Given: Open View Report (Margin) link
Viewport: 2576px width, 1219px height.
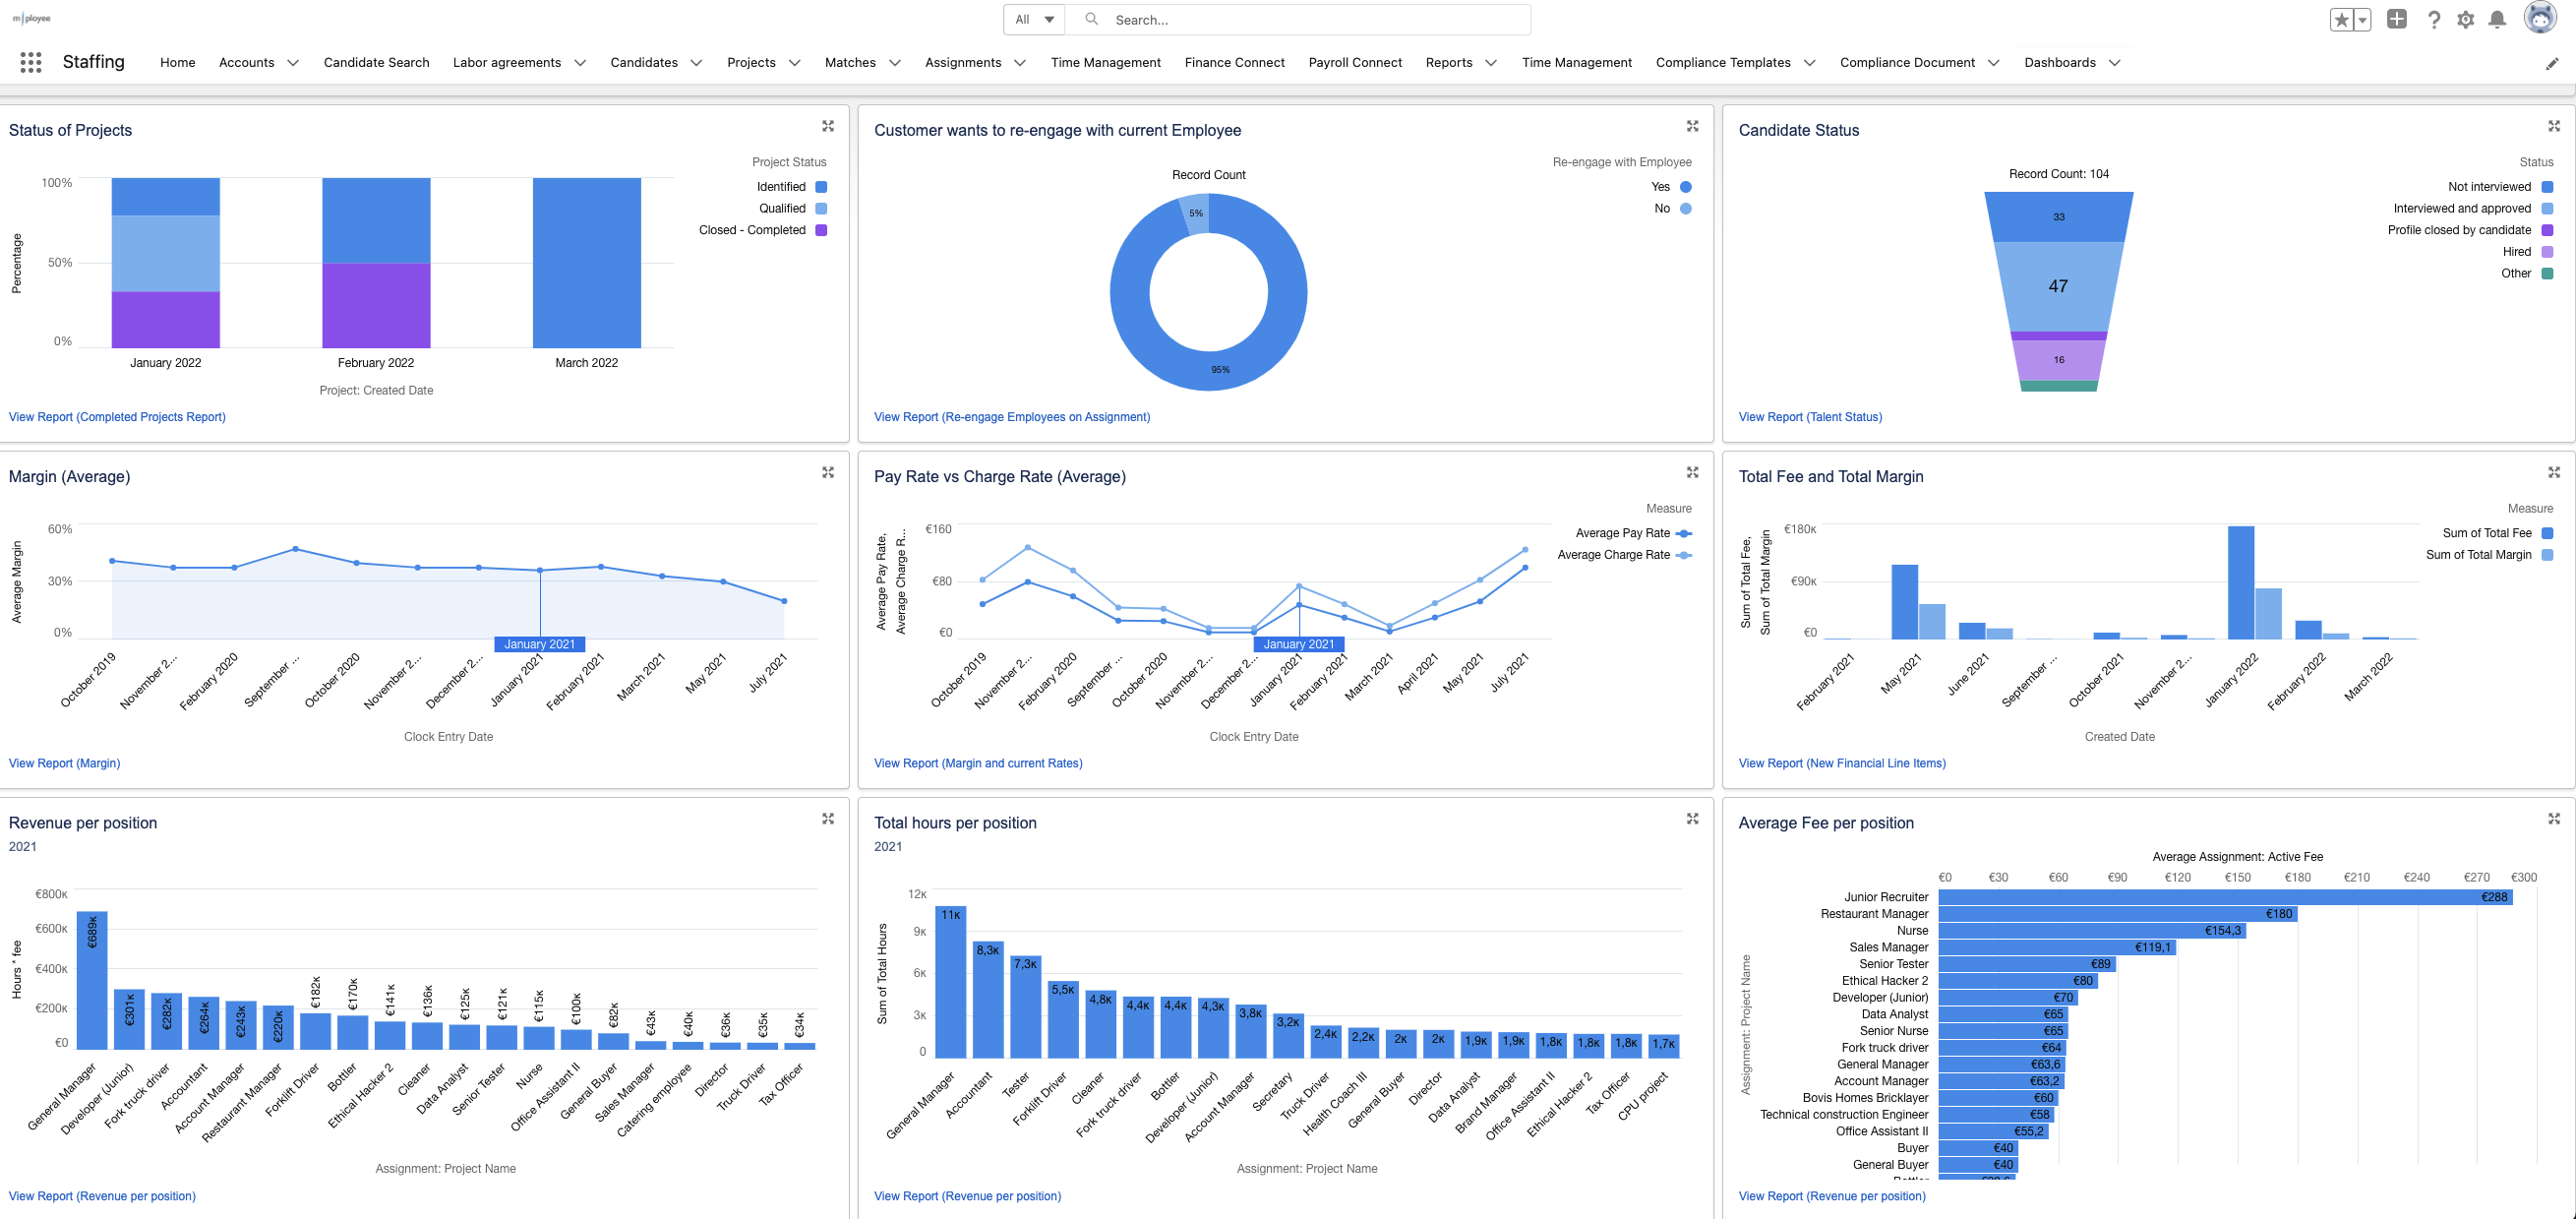Looking at the screenshot, I should (64, 763).
